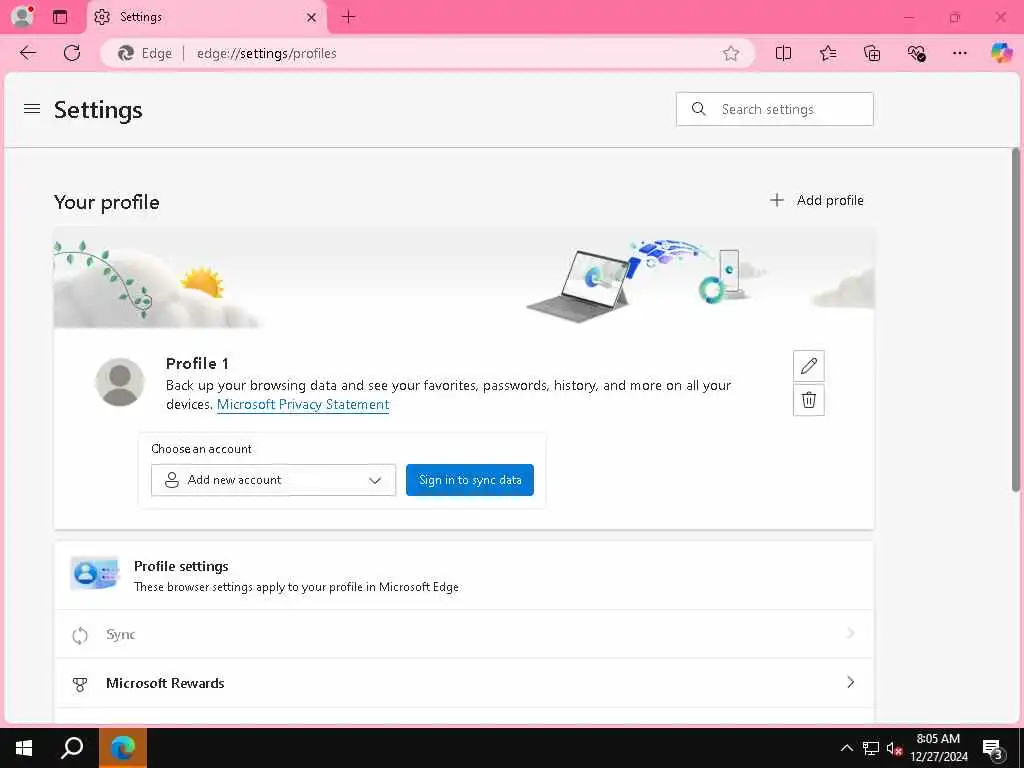Click the address bar URL edge://settings/profiles
This screenshot has width=1024, height=768.
[x=266, y=54]
